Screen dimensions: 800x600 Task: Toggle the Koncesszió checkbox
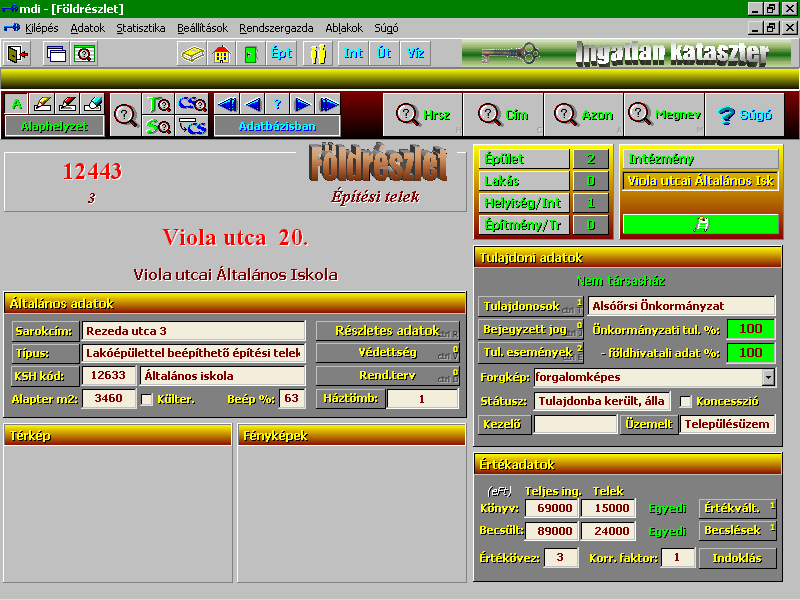686,402
